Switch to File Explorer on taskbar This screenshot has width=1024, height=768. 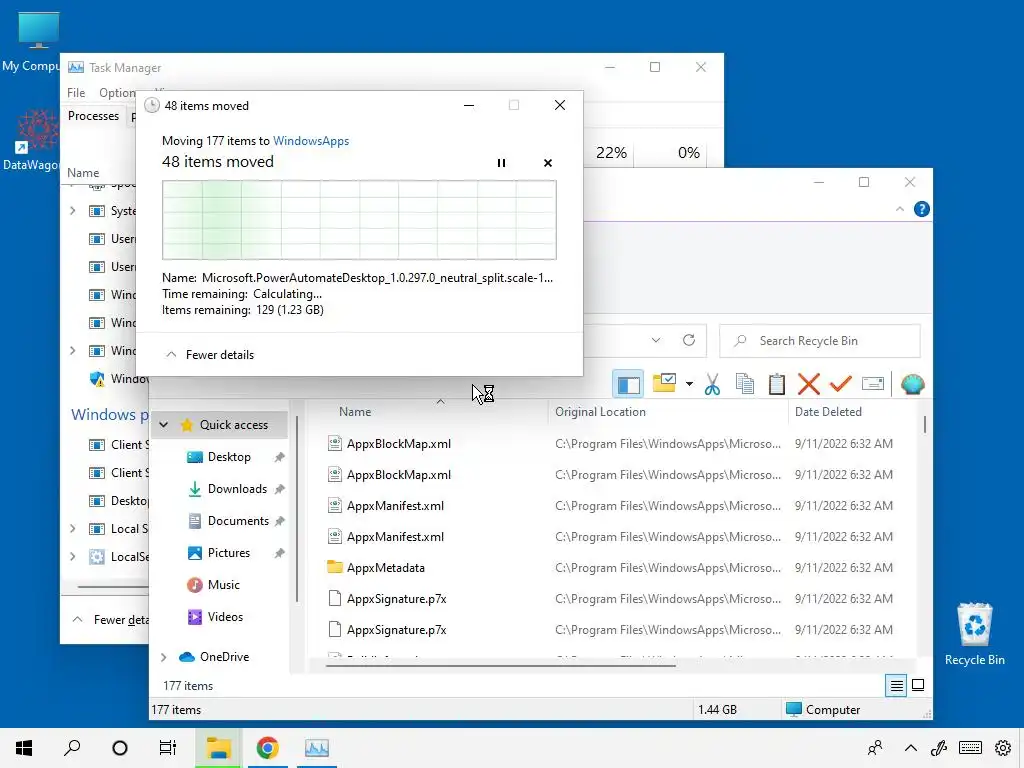click(x=218, y=748)
